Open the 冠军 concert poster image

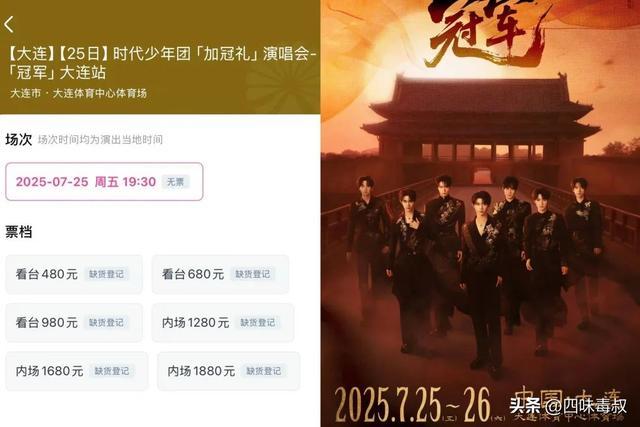[x=480, y=214]
